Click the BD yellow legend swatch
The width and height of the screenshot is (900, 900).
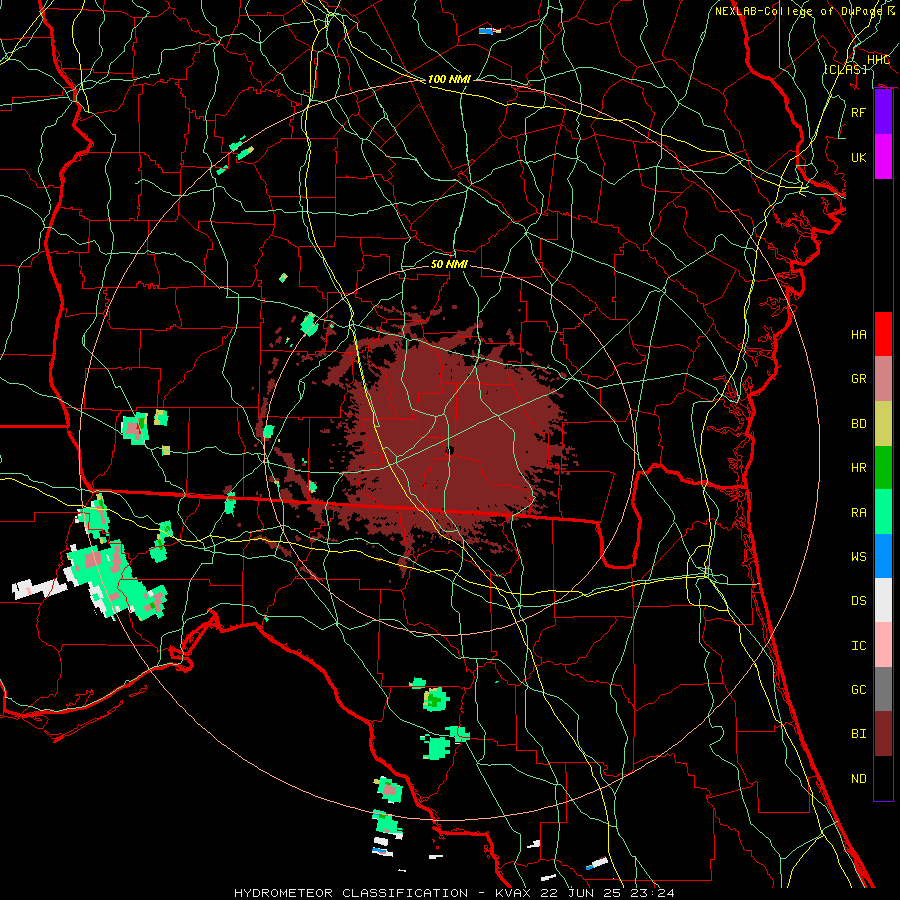[883, 423]
